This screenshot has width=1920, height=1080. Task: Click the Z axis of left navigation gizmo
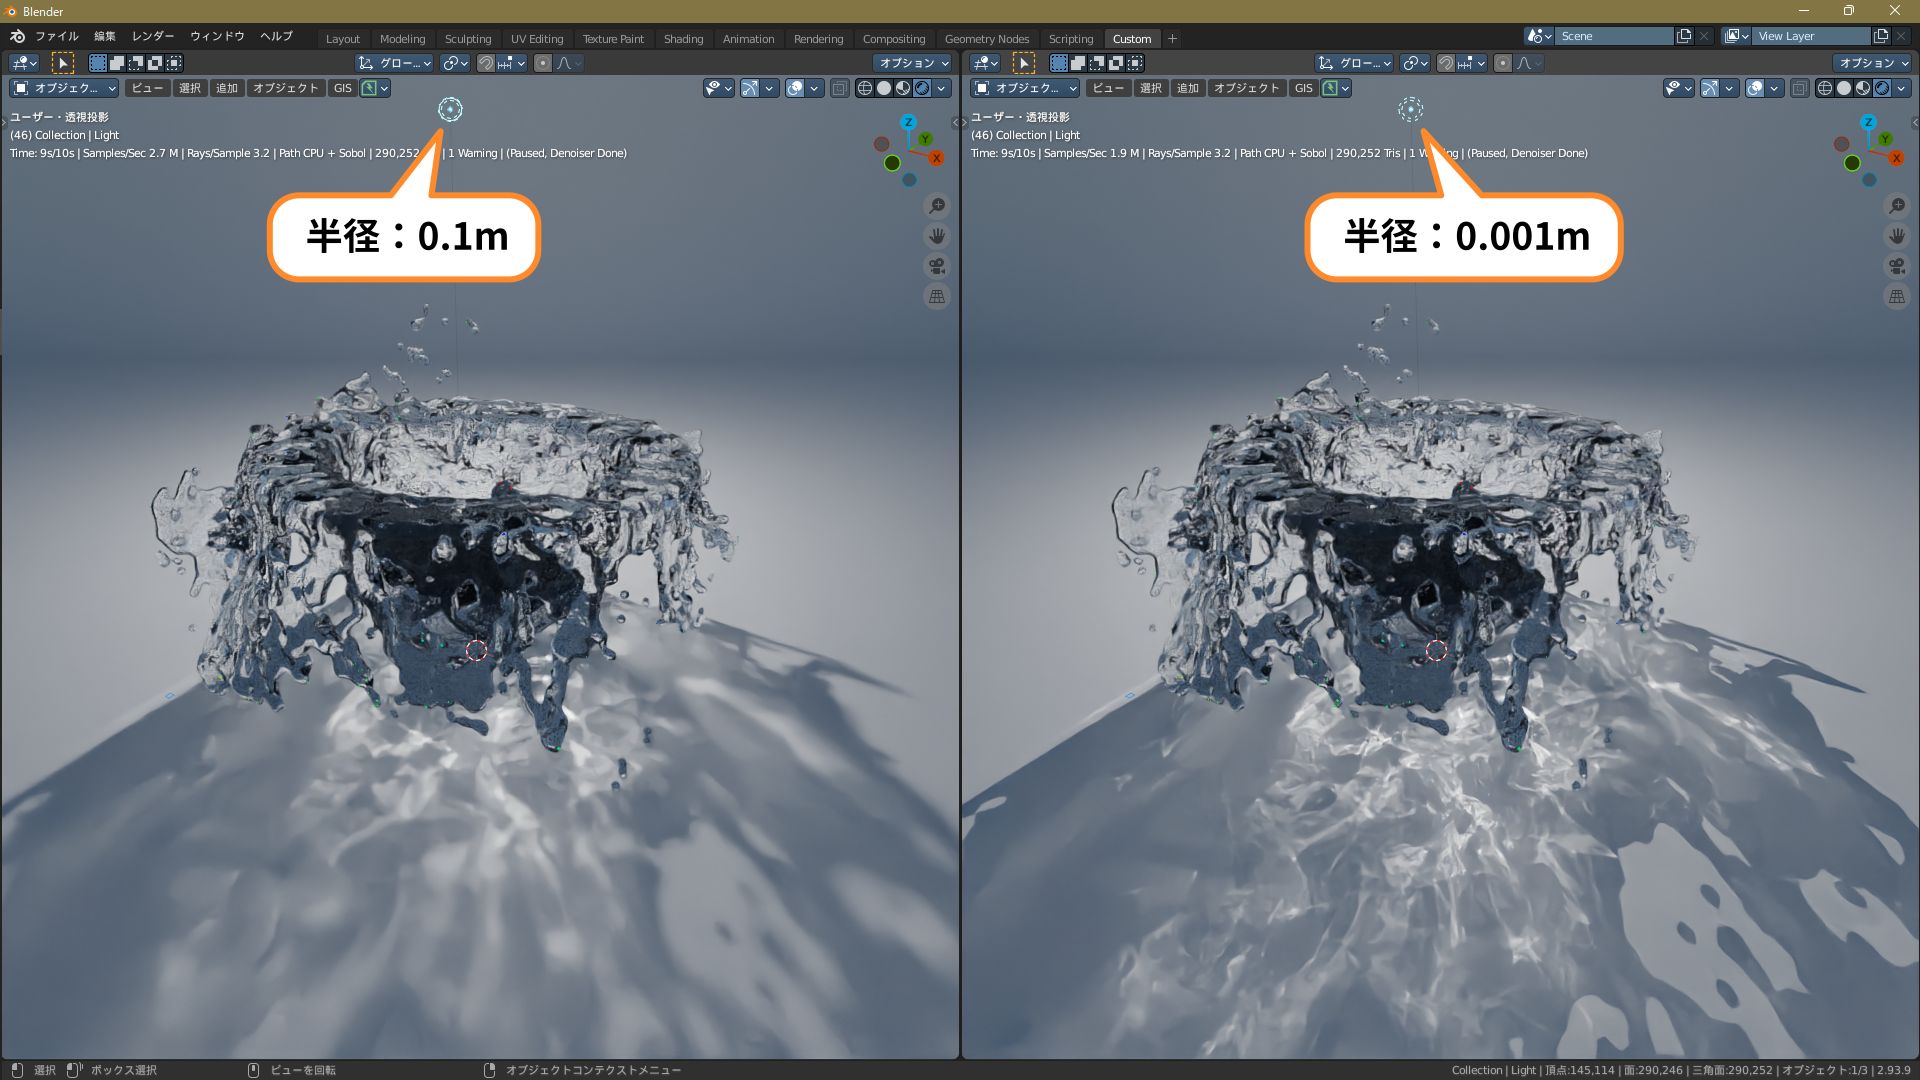click(908, 122)
